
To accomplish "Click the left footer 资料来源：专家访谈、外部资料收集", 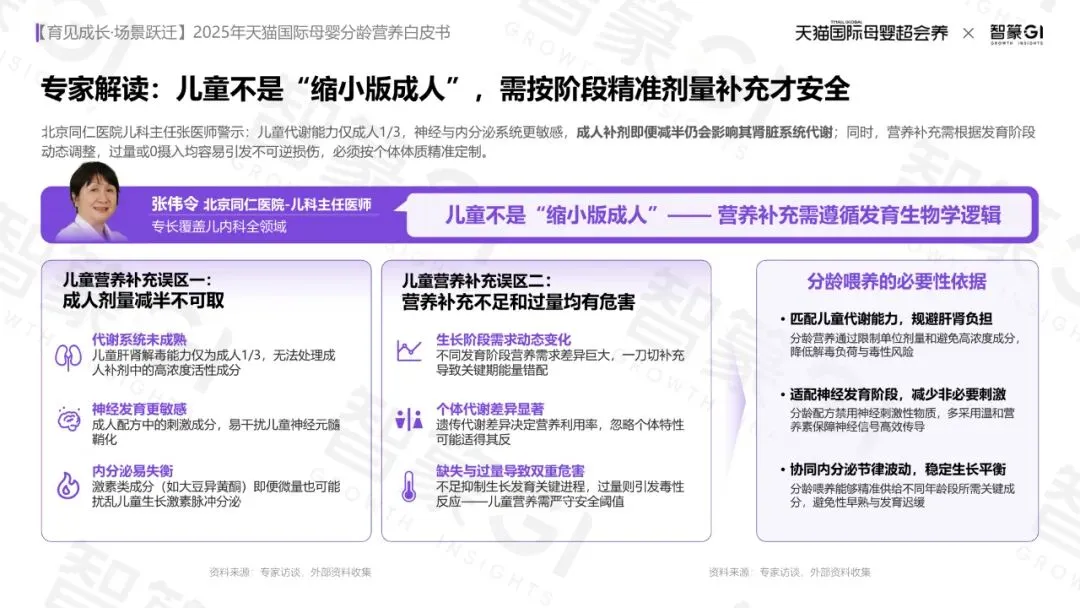I will pos(290,572).
